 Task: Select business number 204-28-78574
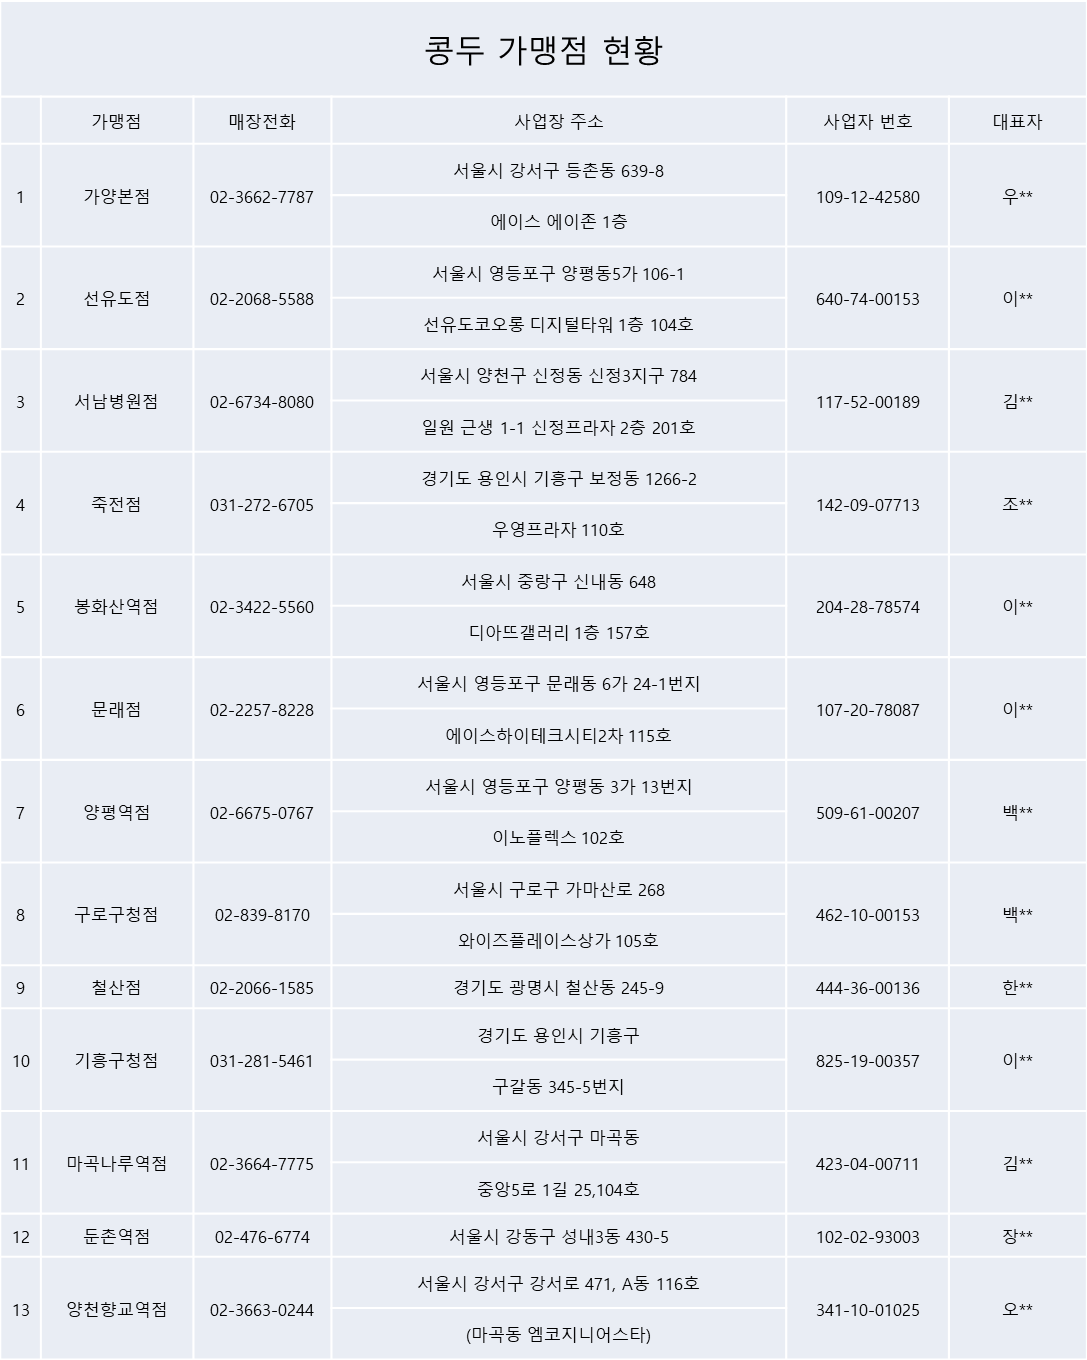[x=867, y=607]
